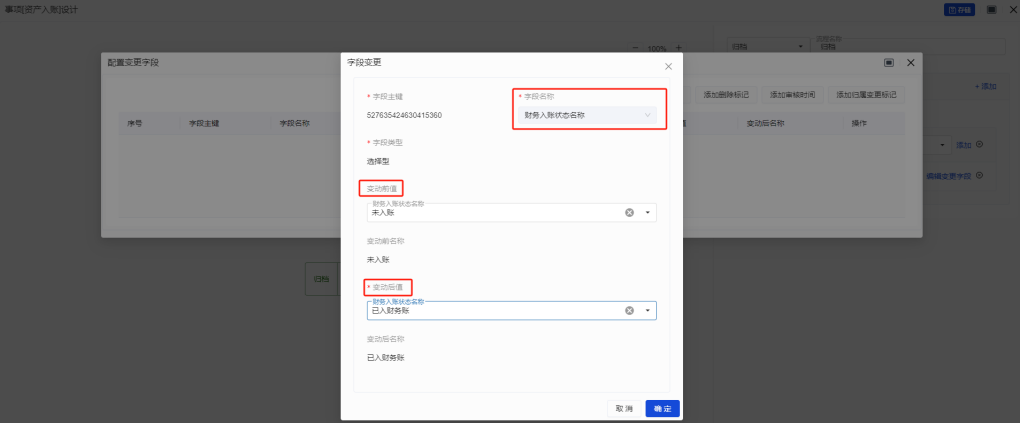
Task: Expand the 变动后值 dropdown arrow
Action: pyautogui.click(x=647, y=310)
